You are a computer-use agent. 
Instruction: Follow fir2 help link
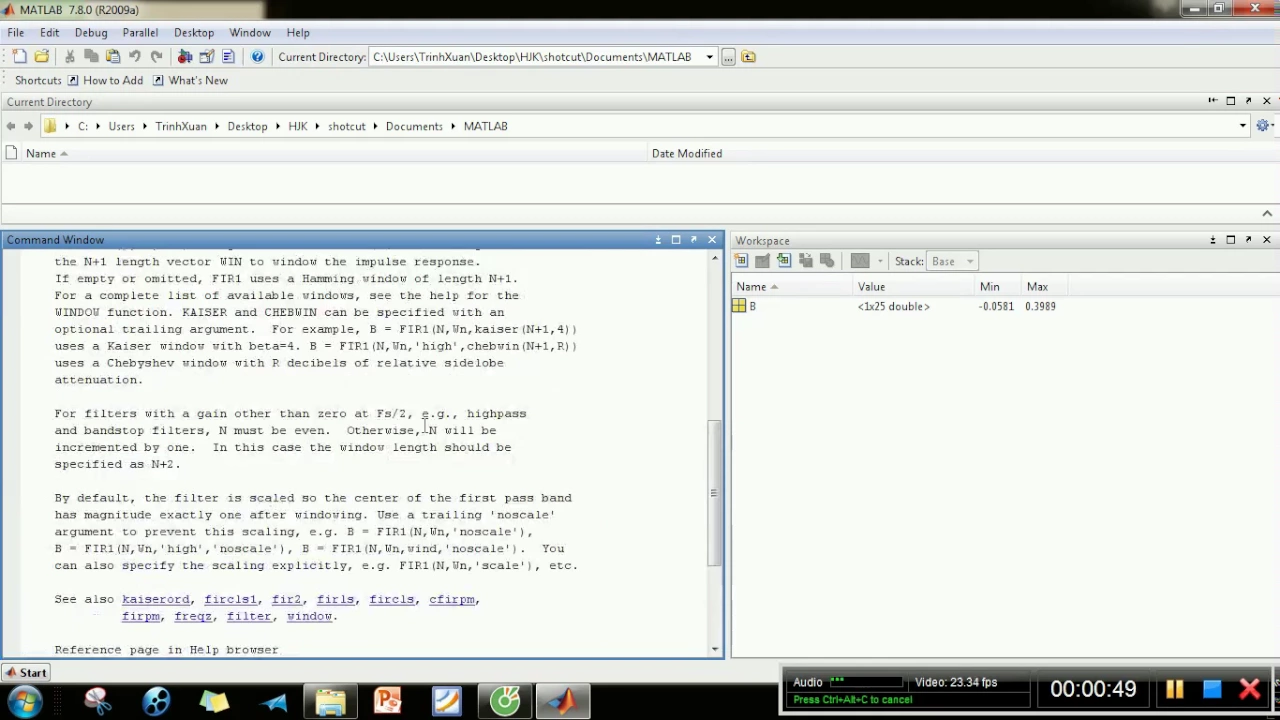[286, 599]
